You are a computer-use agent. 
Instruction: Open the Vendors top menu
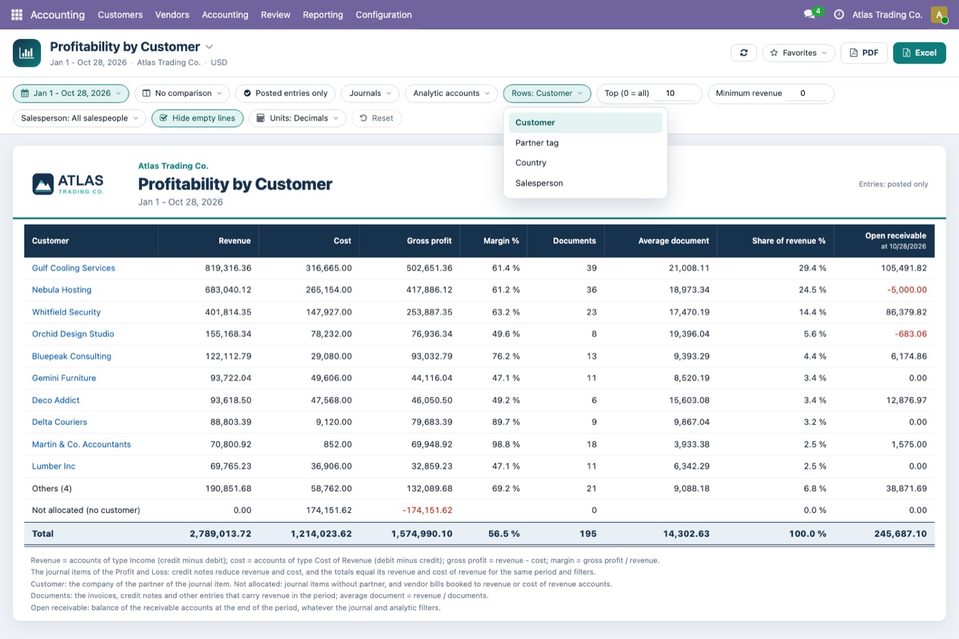(172, 15)
